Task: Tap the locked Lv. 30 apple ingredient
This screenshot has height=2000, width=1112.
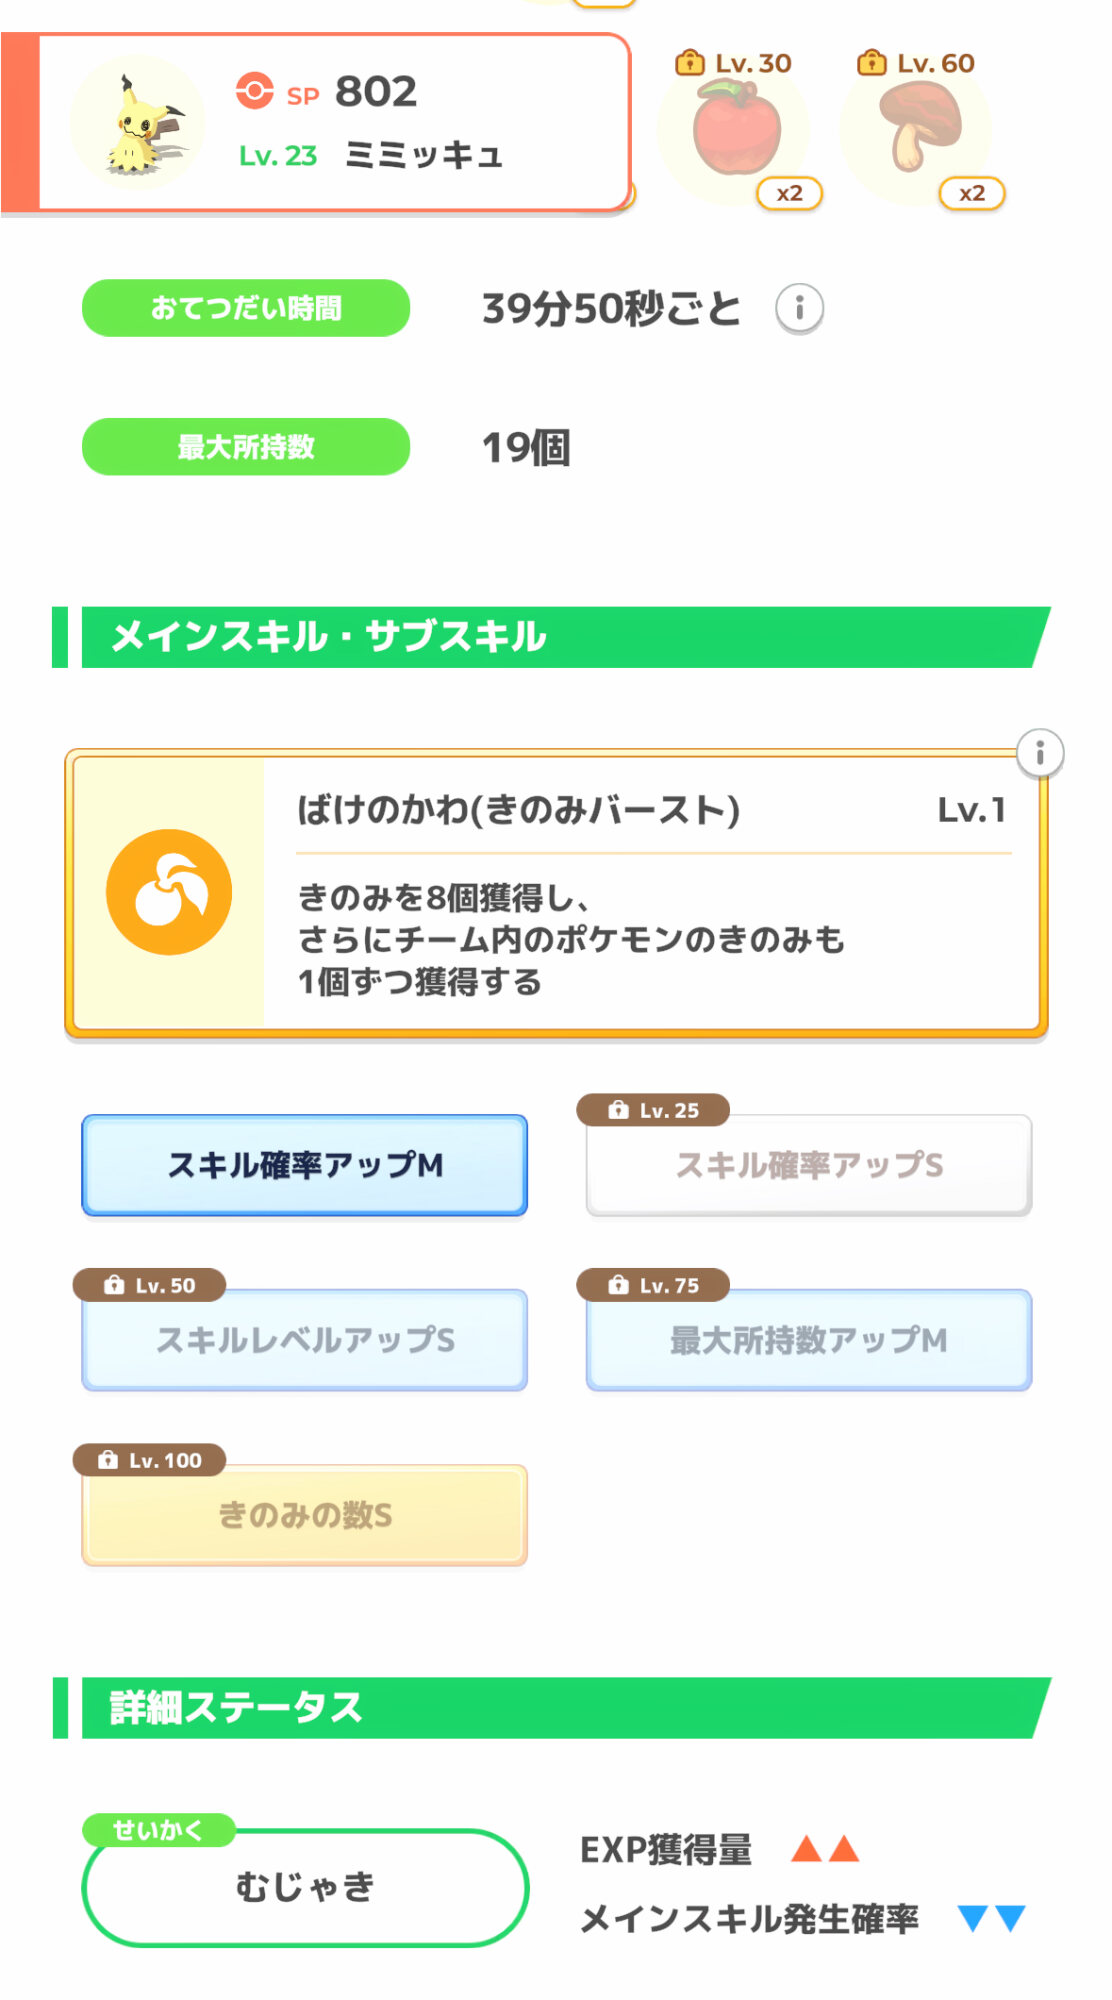Action: (x=736, y=130)
